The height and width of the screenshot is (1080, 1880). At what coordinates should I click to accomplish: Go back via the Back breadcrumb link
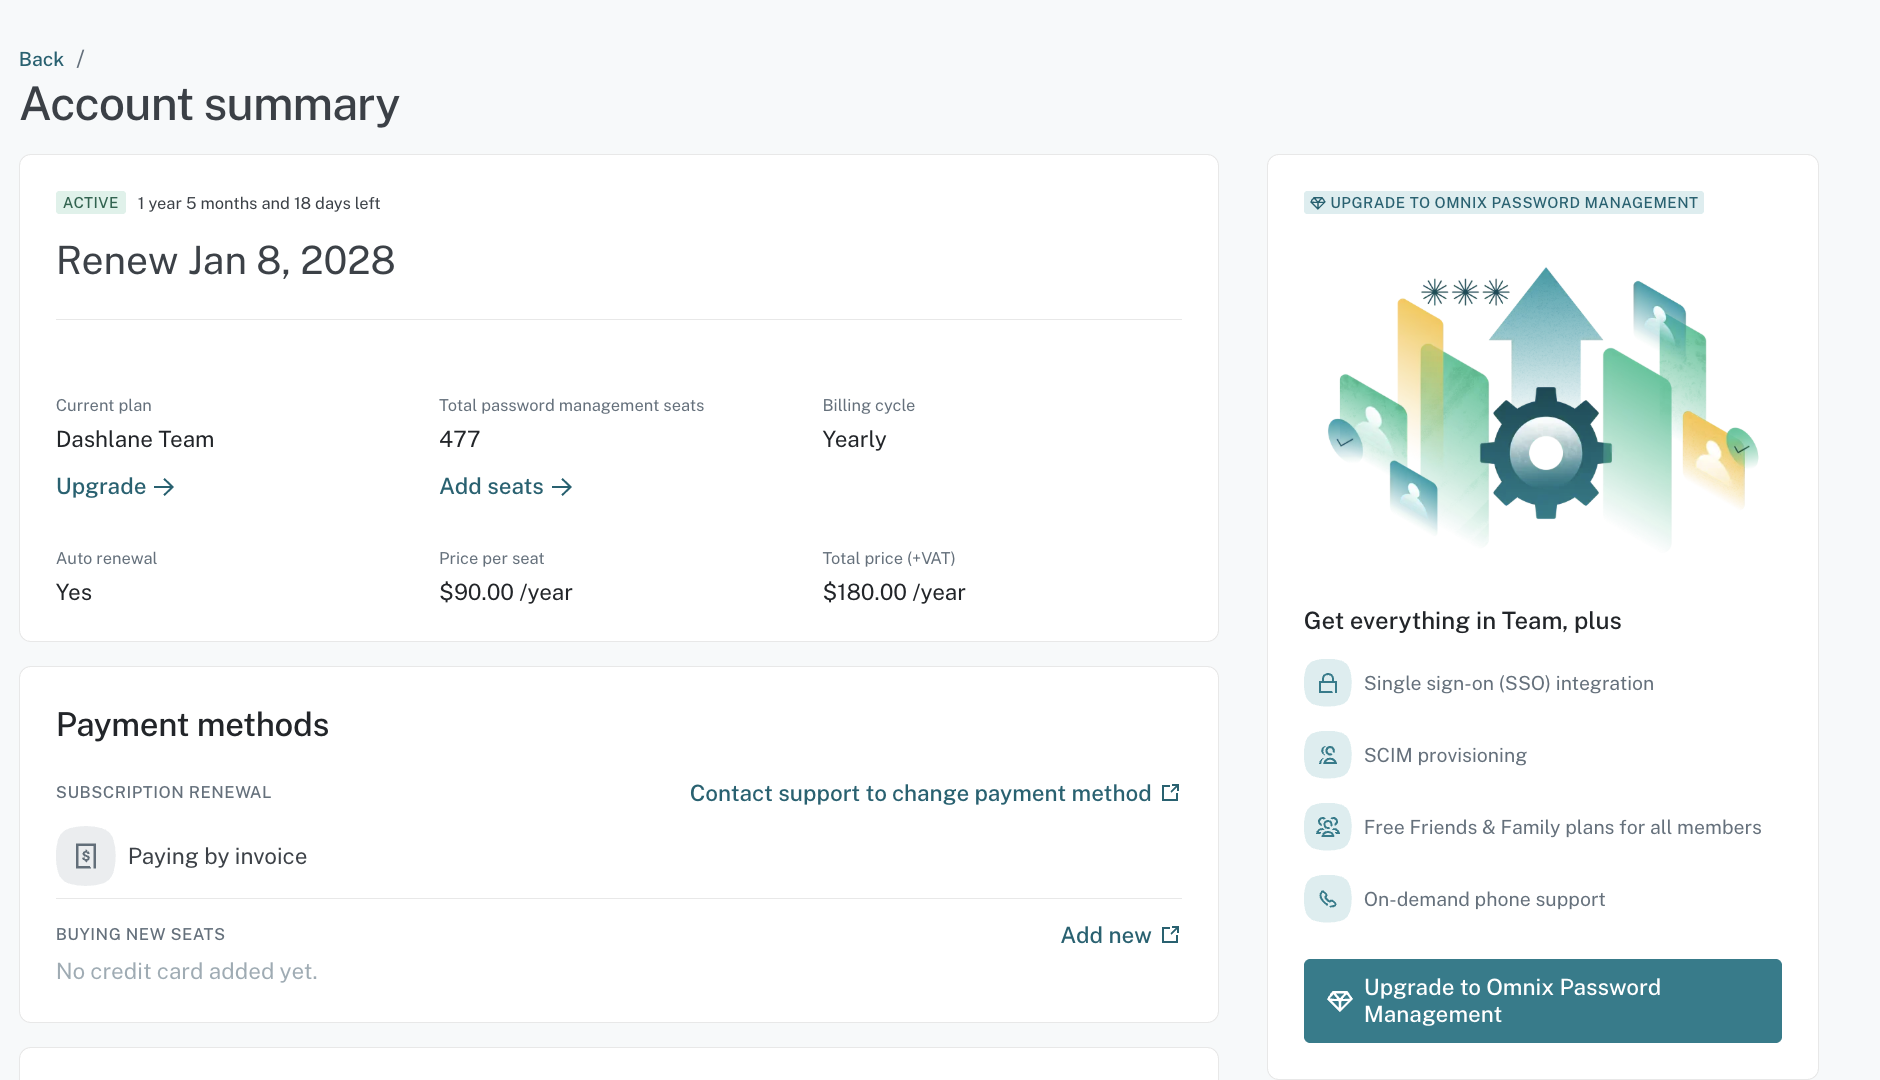(x=41, y=59)
